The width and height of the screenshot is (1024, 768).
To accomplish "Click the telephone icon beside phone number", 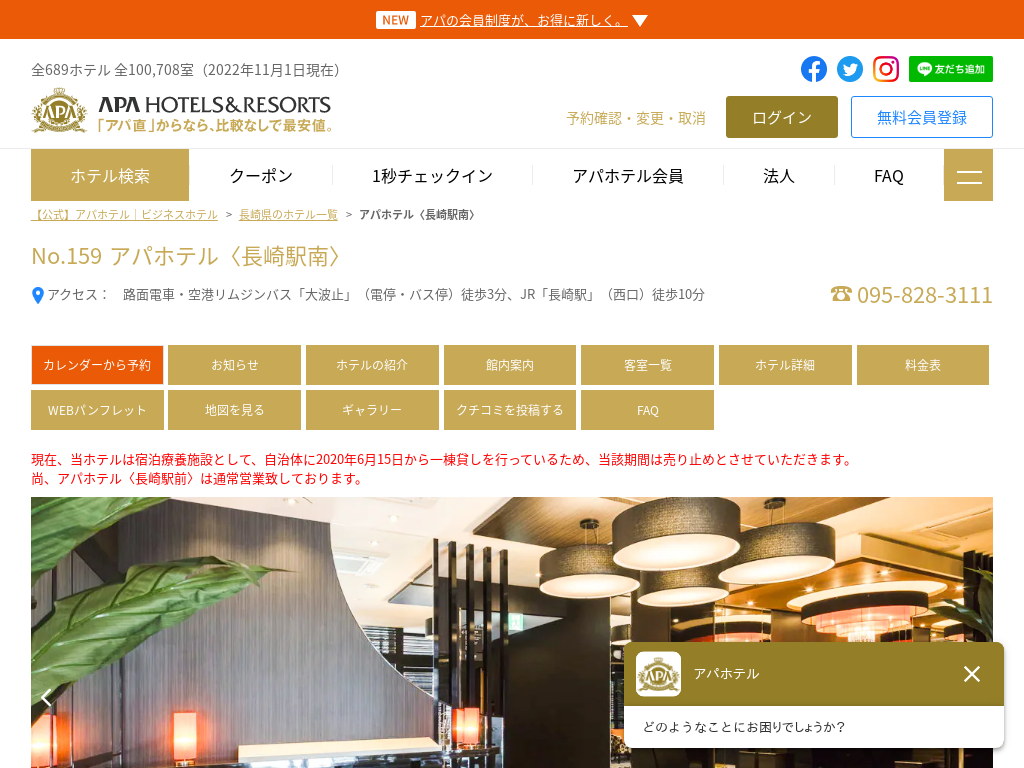I will tap(841, 294).
